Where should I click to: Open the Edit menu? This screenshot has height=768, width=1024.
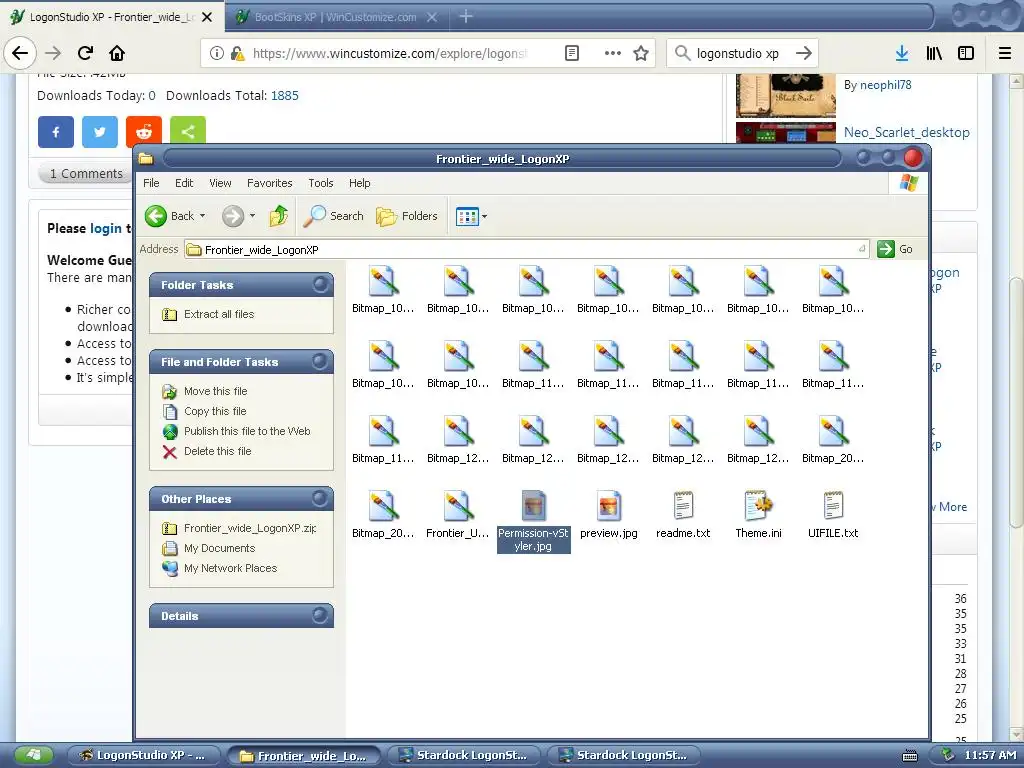click(x=184, y=183)
